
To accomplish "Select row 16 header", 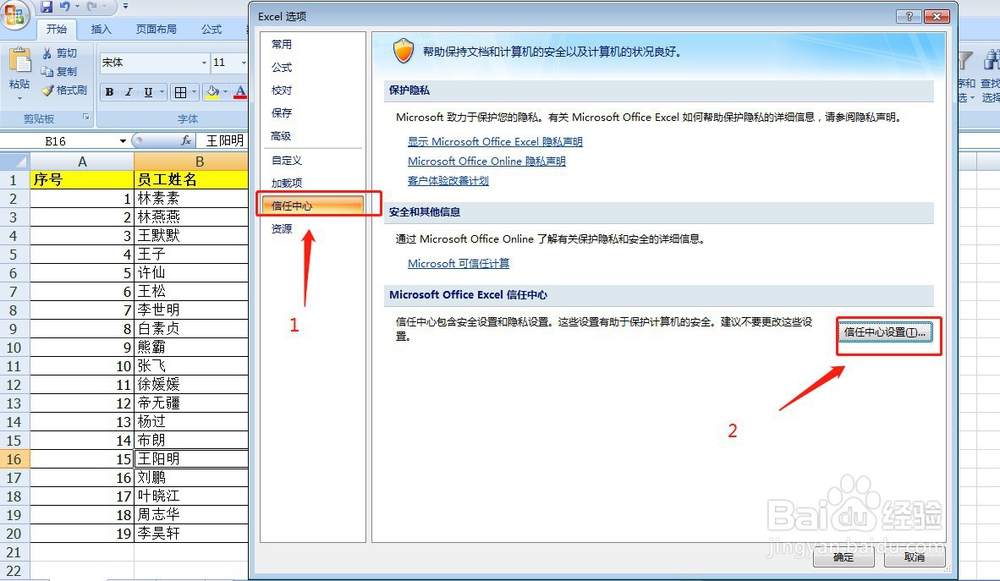I will (14, 459).
